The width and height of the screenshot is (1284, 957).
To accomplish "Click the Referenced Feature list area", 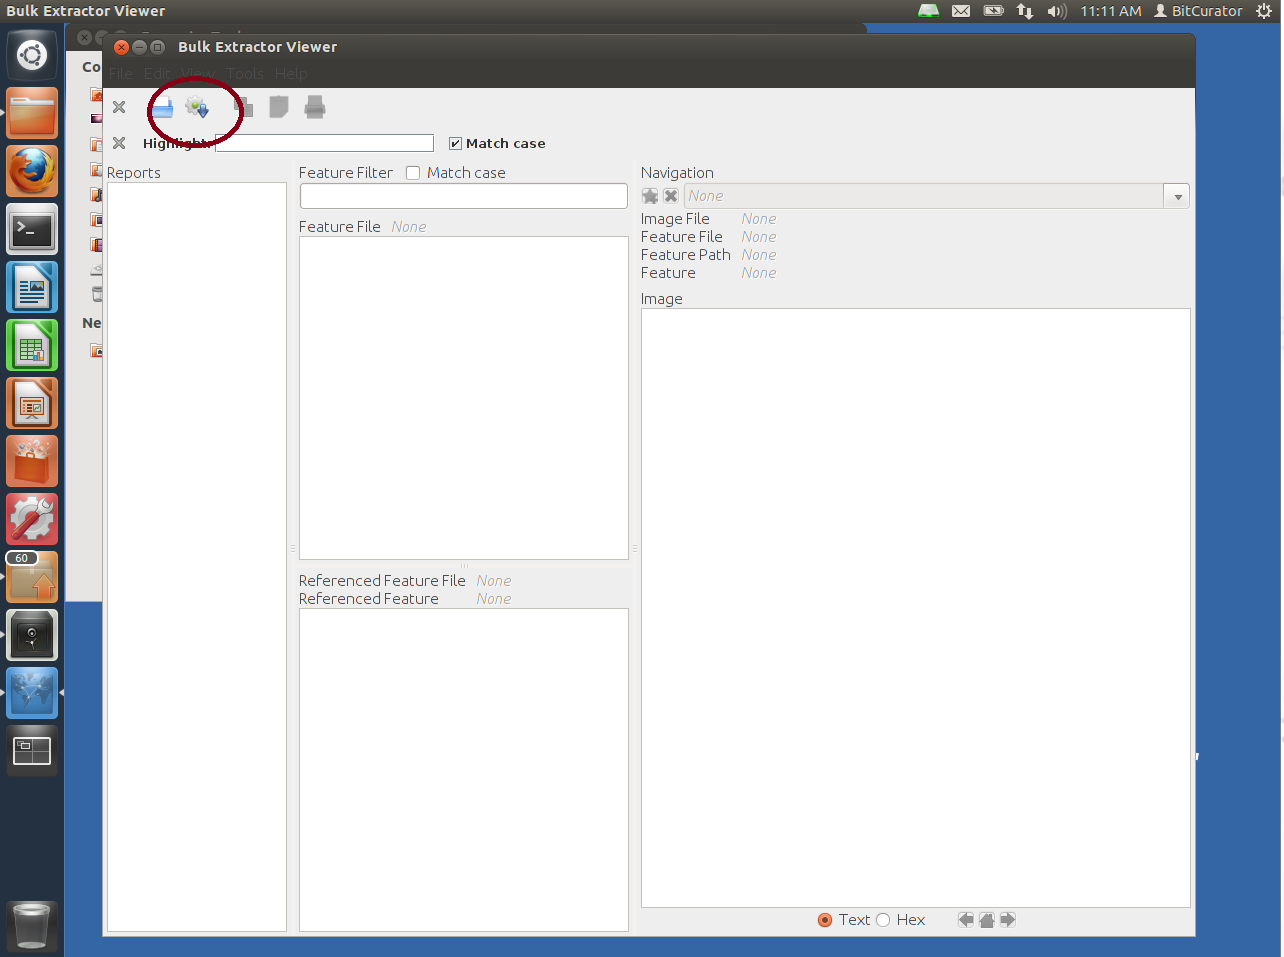I will click(x=464, y=770).
